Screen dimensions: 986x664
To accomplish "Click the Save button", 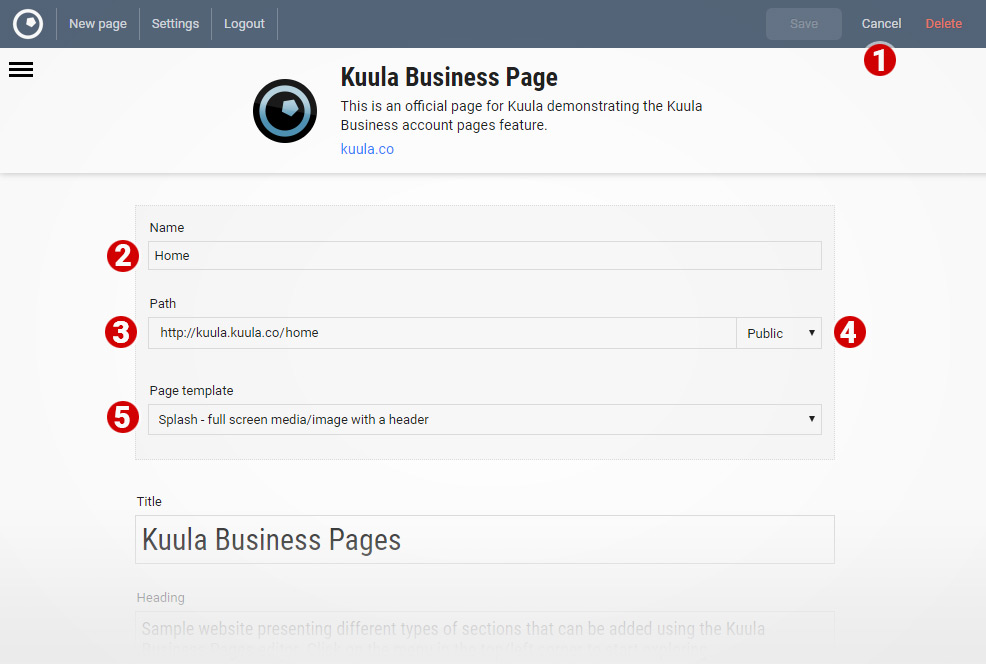I will click(804, 24).
